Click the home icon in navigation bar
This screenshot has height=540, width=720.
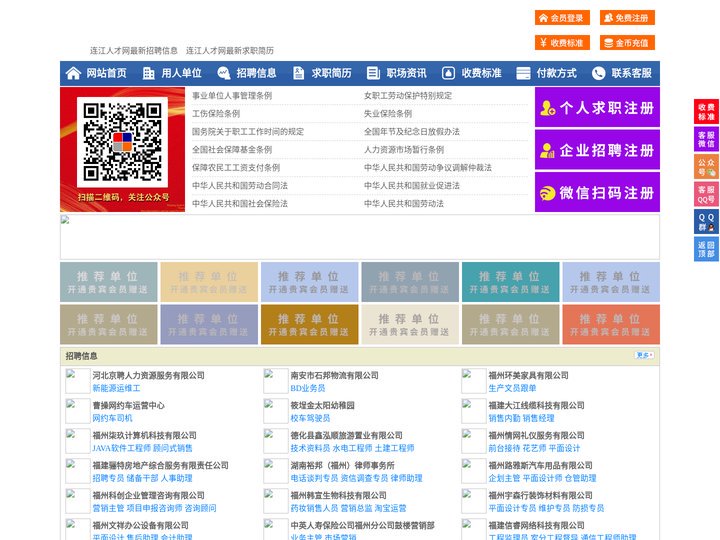[73, 73]
